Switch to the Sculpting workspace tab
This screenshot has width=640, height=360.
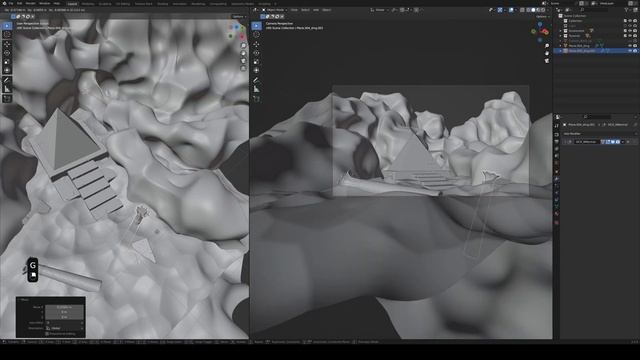pos(105,4)
